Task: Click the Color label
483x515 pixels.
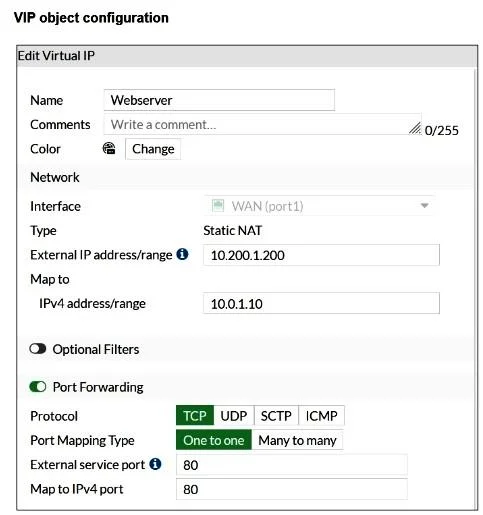Action: [x=45, y=149]
